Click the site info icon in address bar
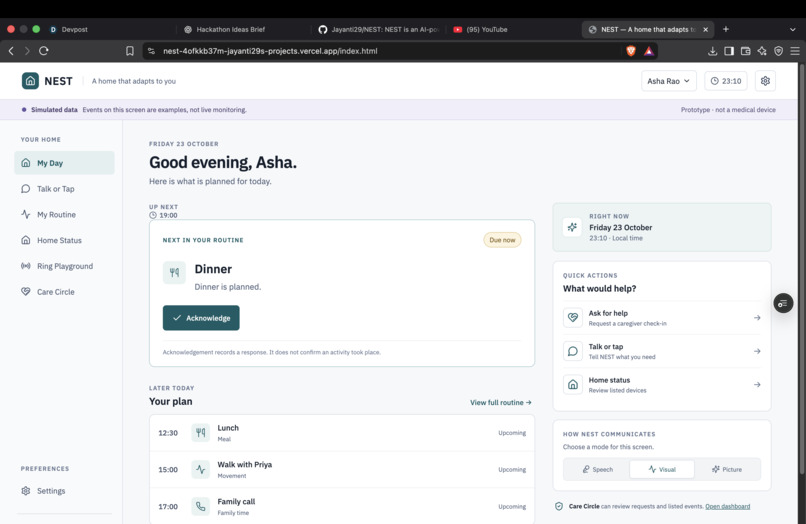 (151, 51)
